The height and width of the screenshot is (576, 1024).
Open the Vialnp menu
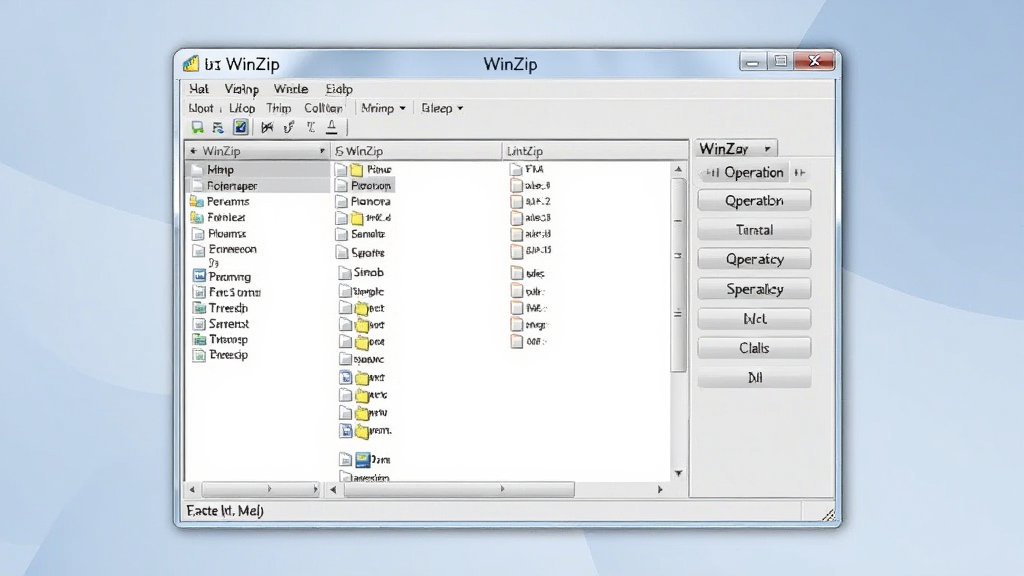[x=242, y=89]
